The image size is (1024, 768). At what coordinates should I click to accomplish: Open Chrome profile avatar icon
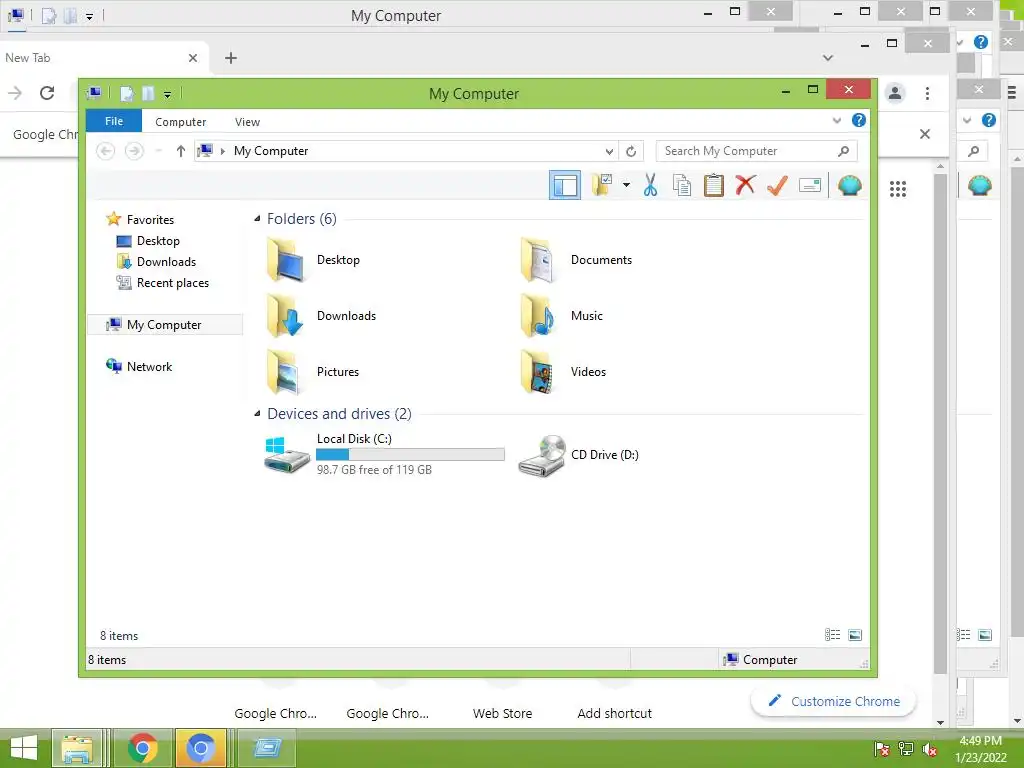[895, 93]
